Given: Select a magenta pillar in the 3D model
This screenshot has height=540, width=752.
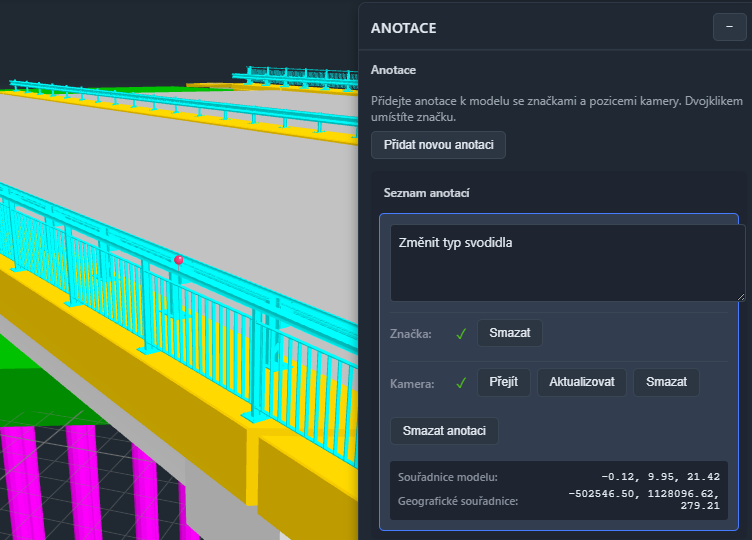Looking at the screenshot, I should (x=83, y=480).
